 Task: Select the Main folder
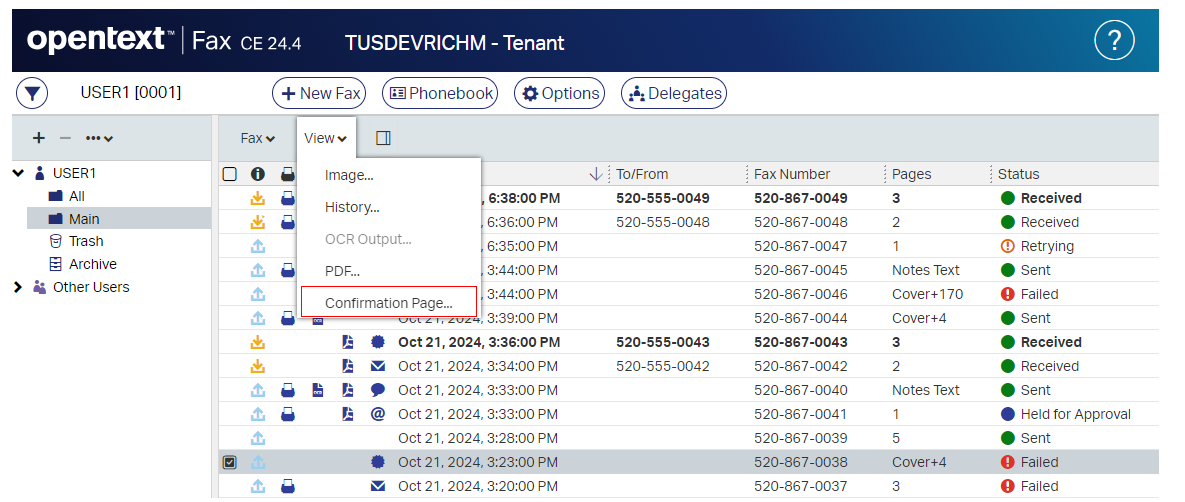[84, 218]
